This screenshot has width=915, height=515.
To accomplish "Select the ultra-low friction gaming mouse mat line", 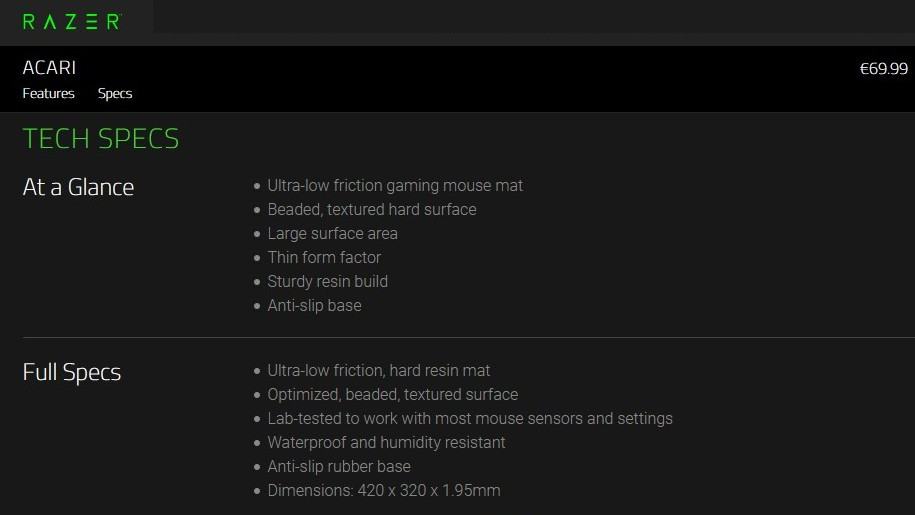I will (395, 186).
